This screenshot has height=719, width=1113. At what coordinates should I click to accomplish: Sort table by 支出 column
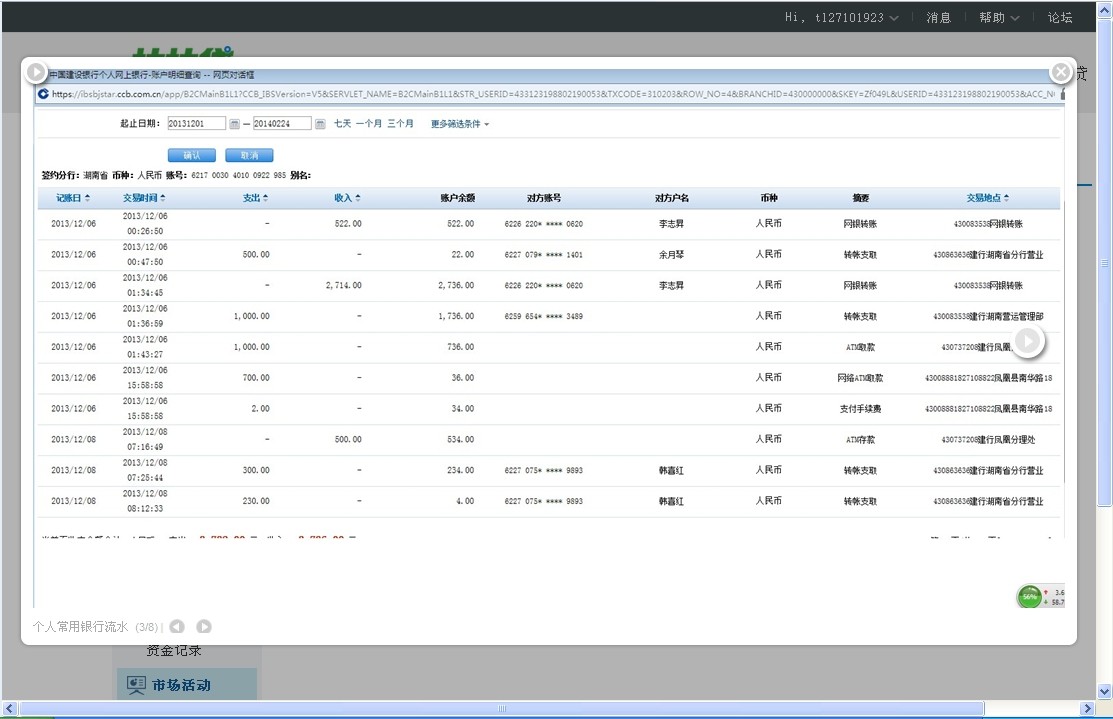255,198
